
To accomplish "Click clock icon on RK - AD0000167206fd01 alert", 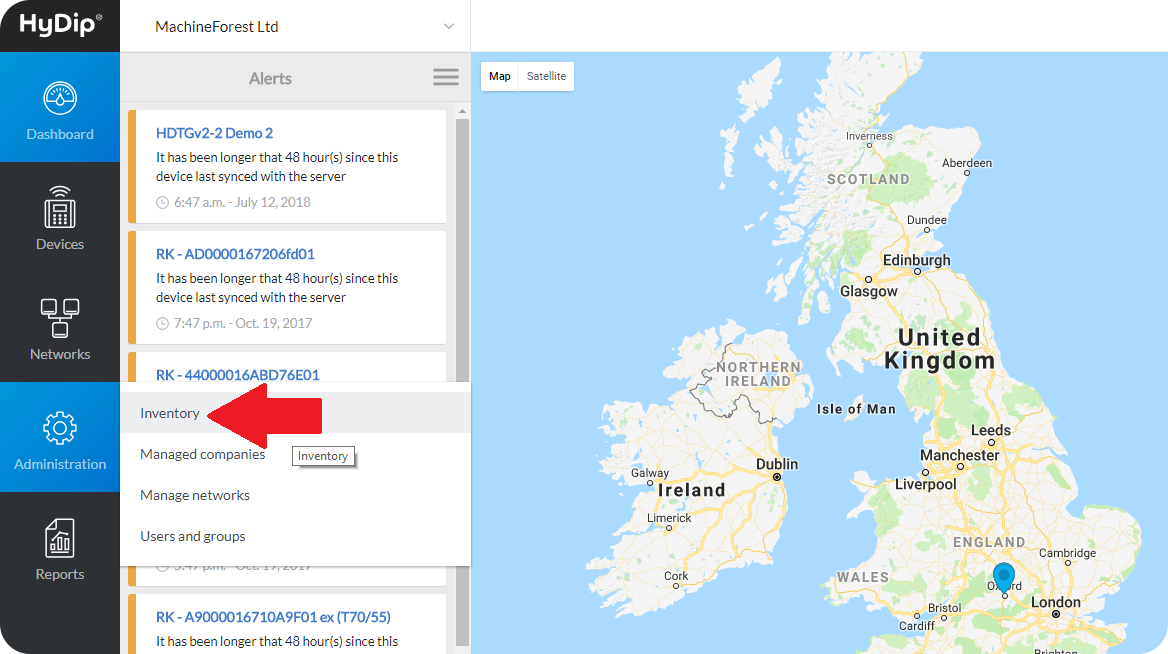I will pyautogui.click(x=162, y=323).
